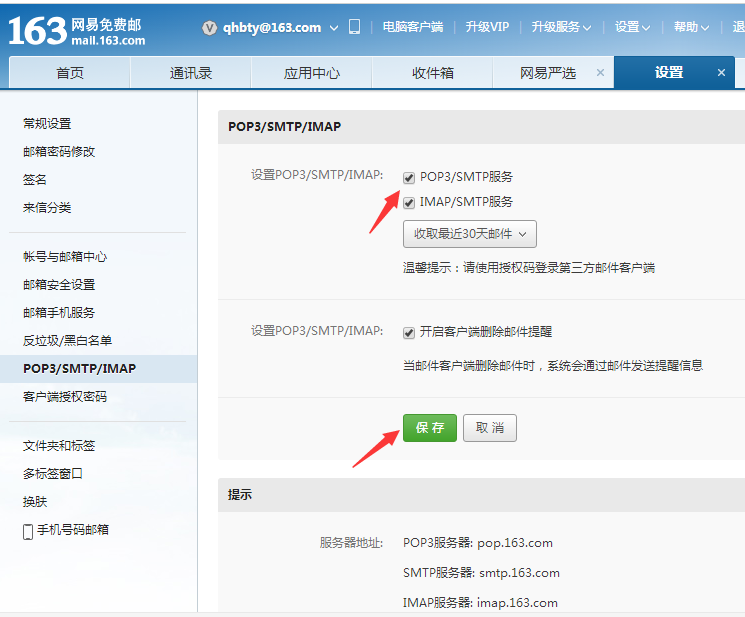Open 反垃圾/黑白名单 settings
The image size is (745, 617).
click(67, 341)
